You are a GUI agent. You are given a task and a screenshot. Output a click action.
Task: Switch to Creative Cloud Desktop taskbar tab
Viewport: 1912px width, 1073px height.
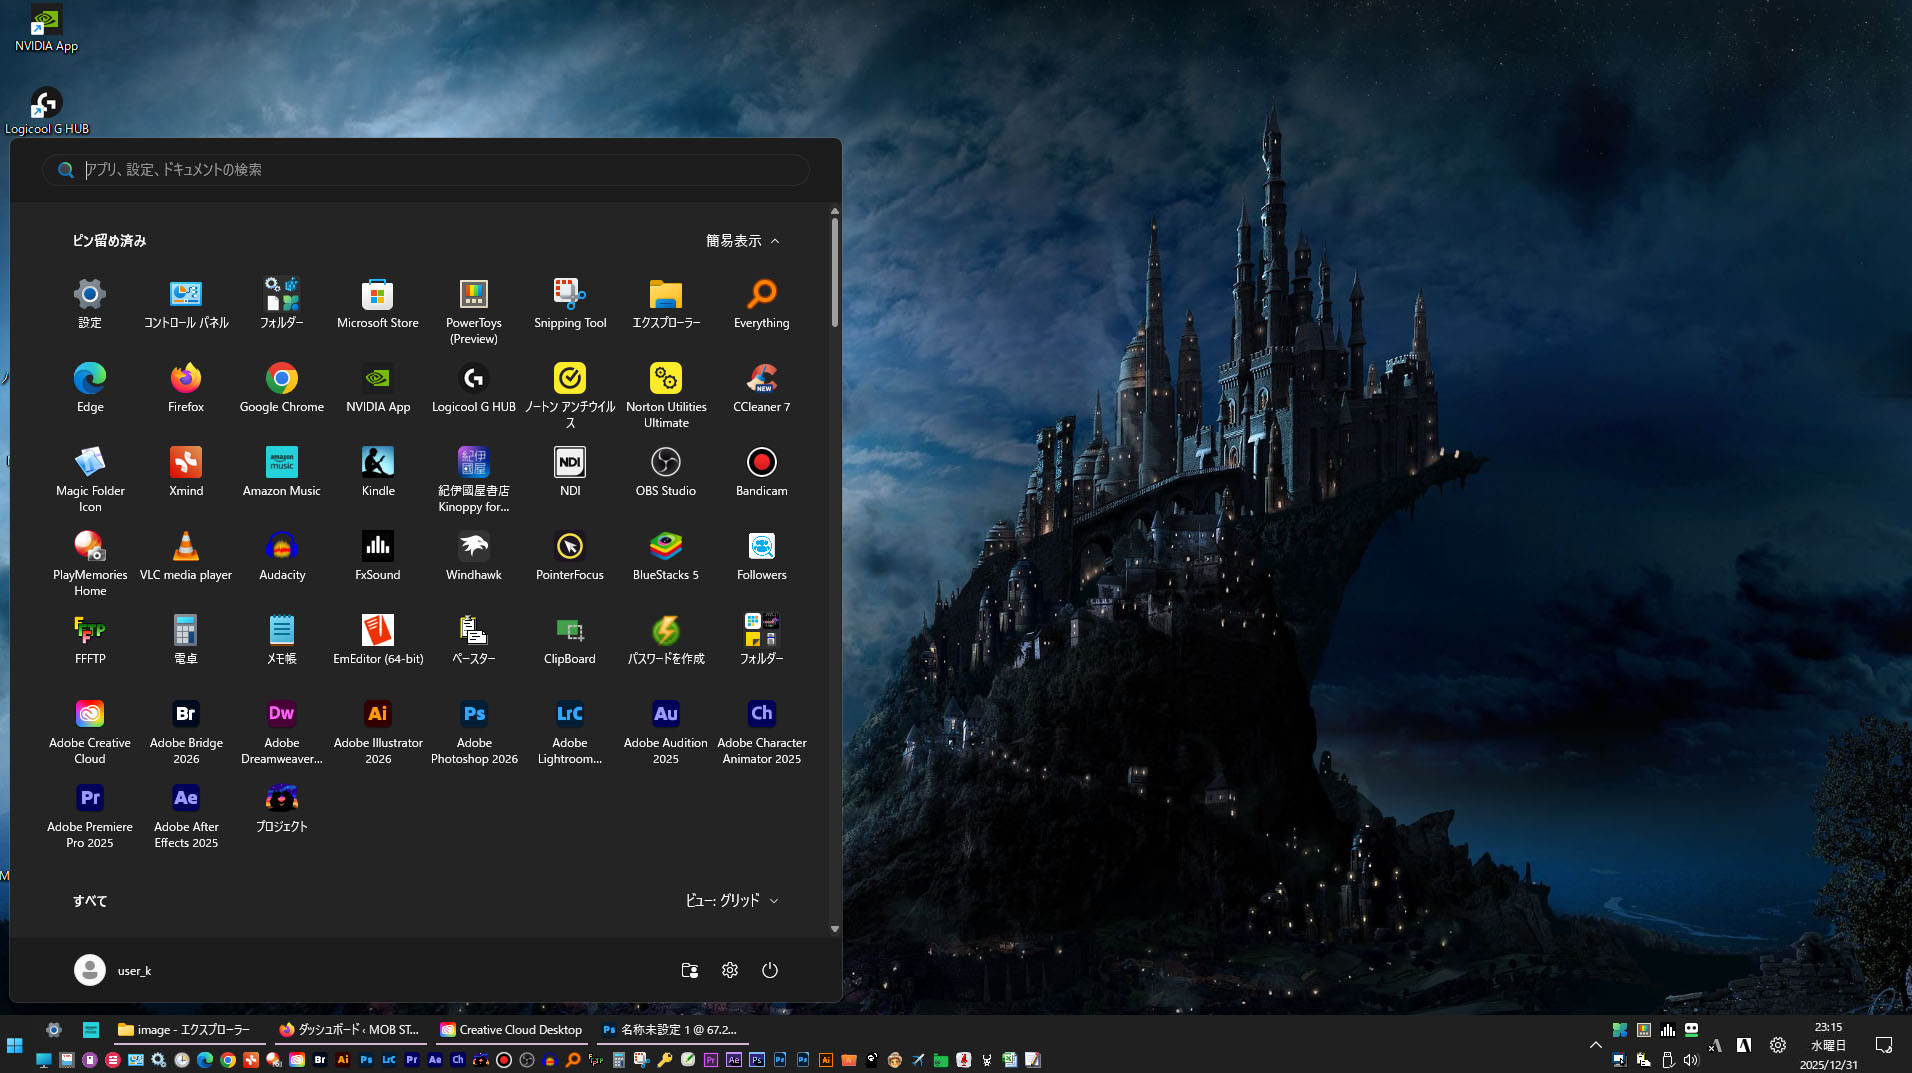tap(511, 1030)
